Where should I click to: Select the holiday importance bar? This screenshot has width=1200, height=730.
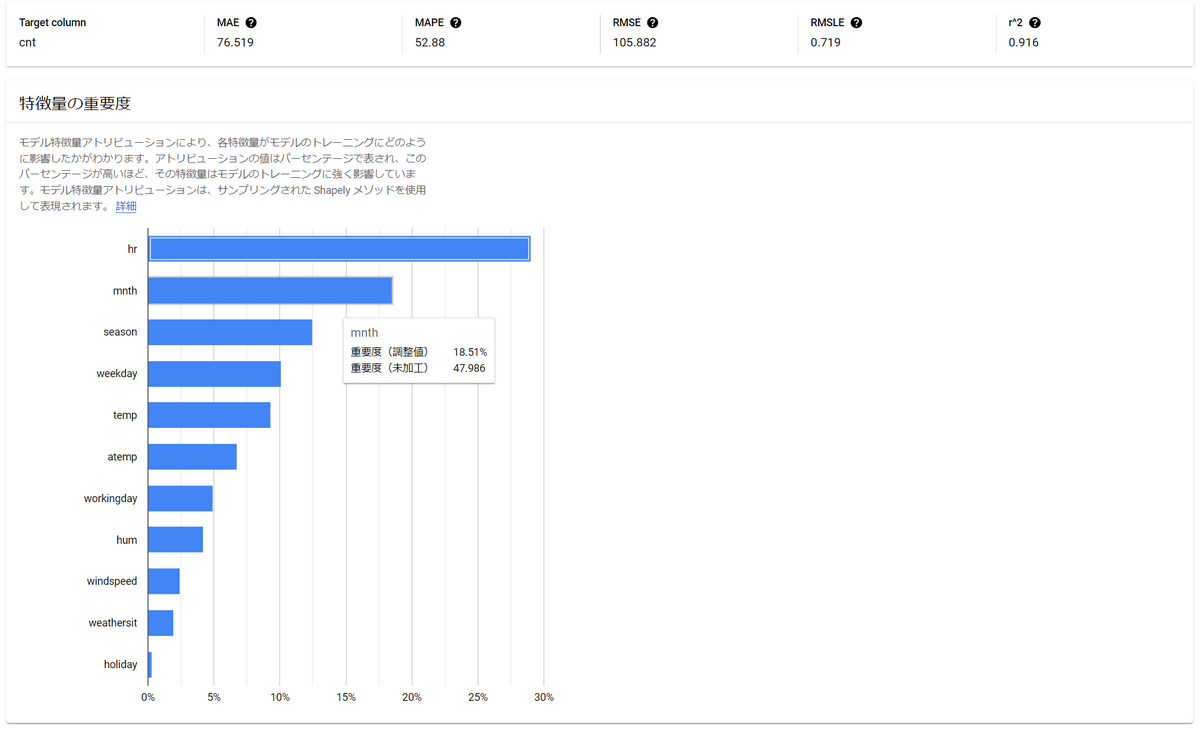pos(150,665)
